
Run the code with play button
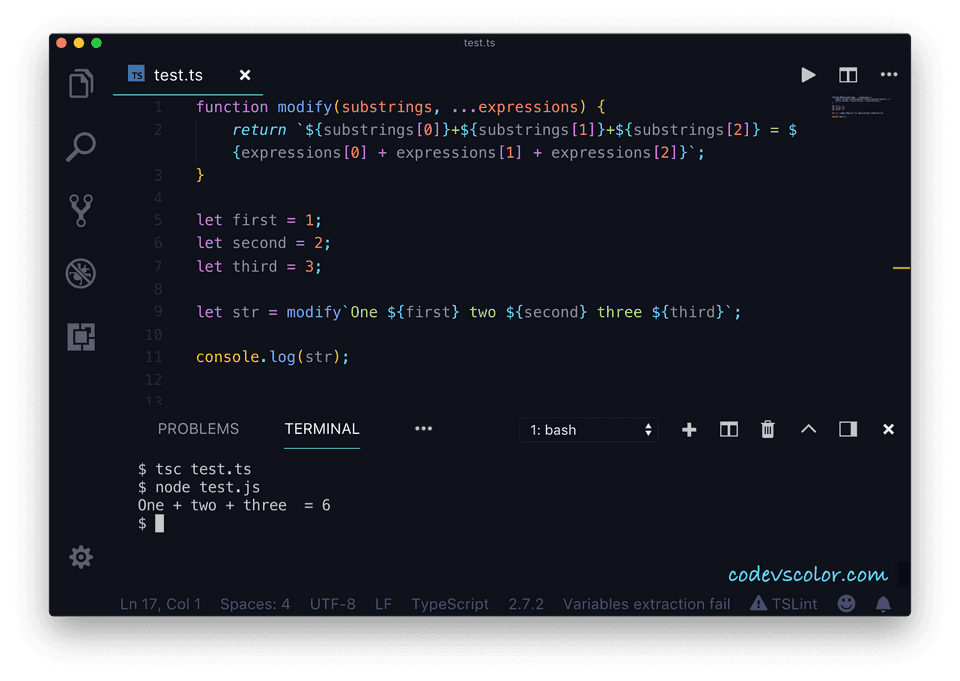pyautogui.click(x=808, y=75)
